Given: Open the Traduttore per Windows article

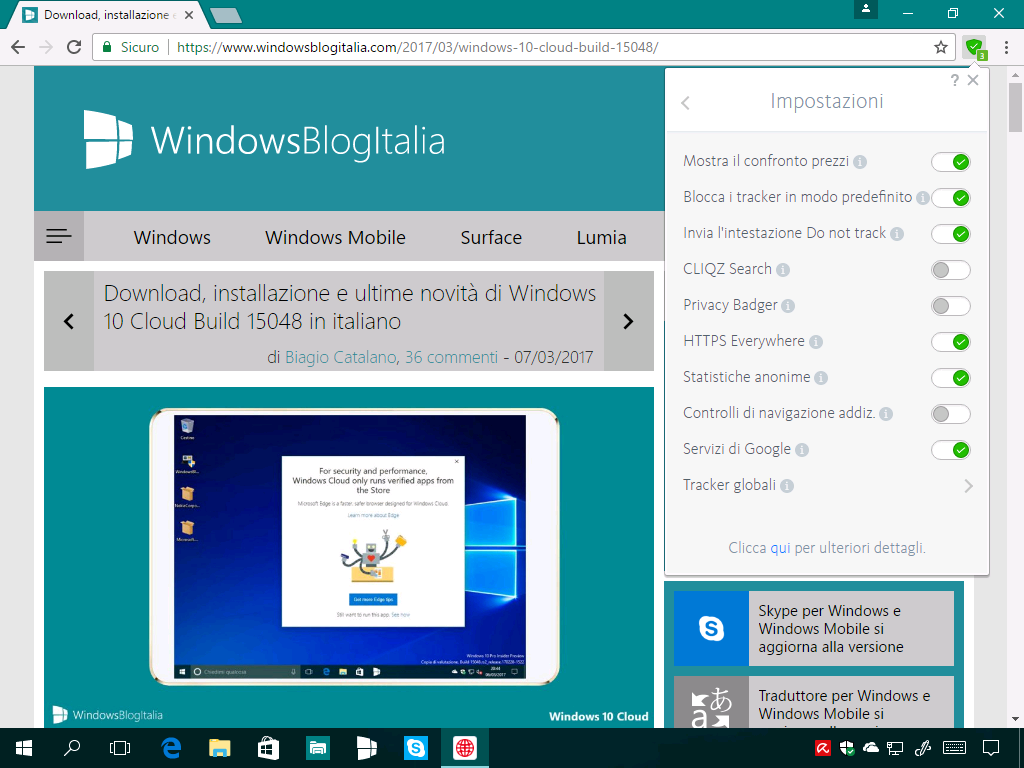Looking at the screenshot, I should (x=814, y=702).
